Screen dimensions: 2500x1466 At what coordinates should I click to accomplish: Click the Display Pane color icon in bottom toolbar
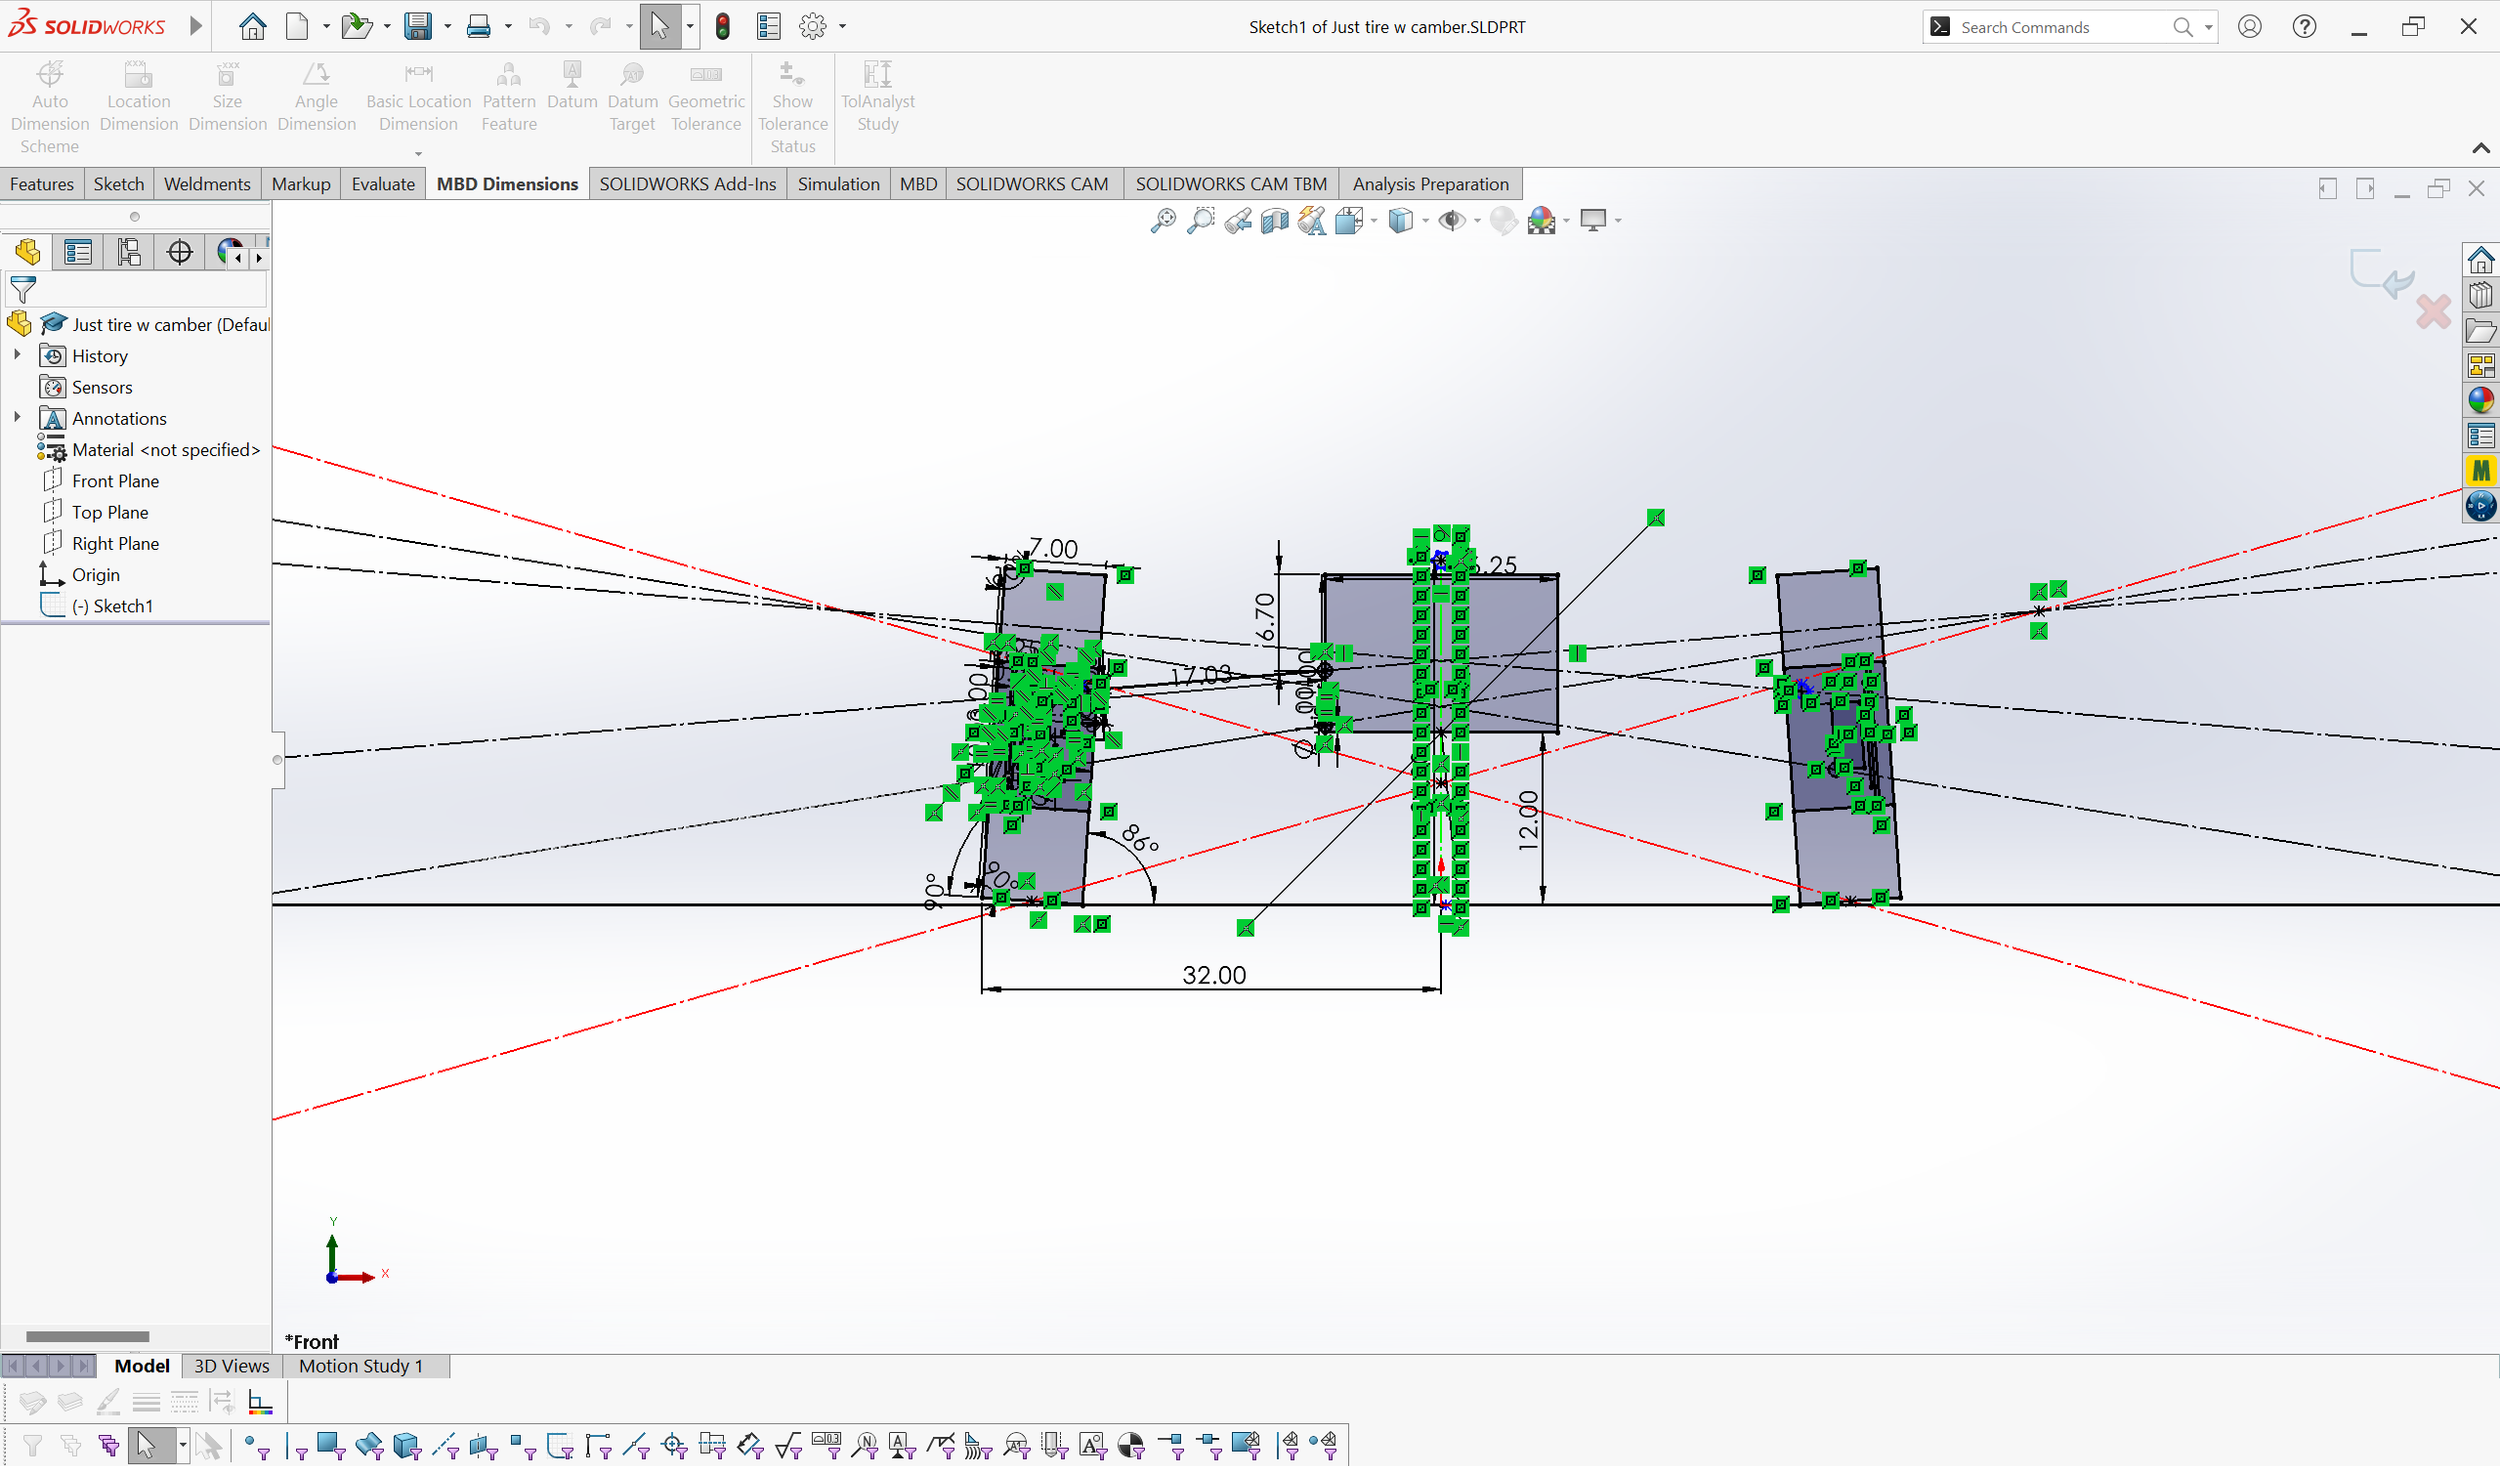pyautogui.click(x=260, y=1403)
